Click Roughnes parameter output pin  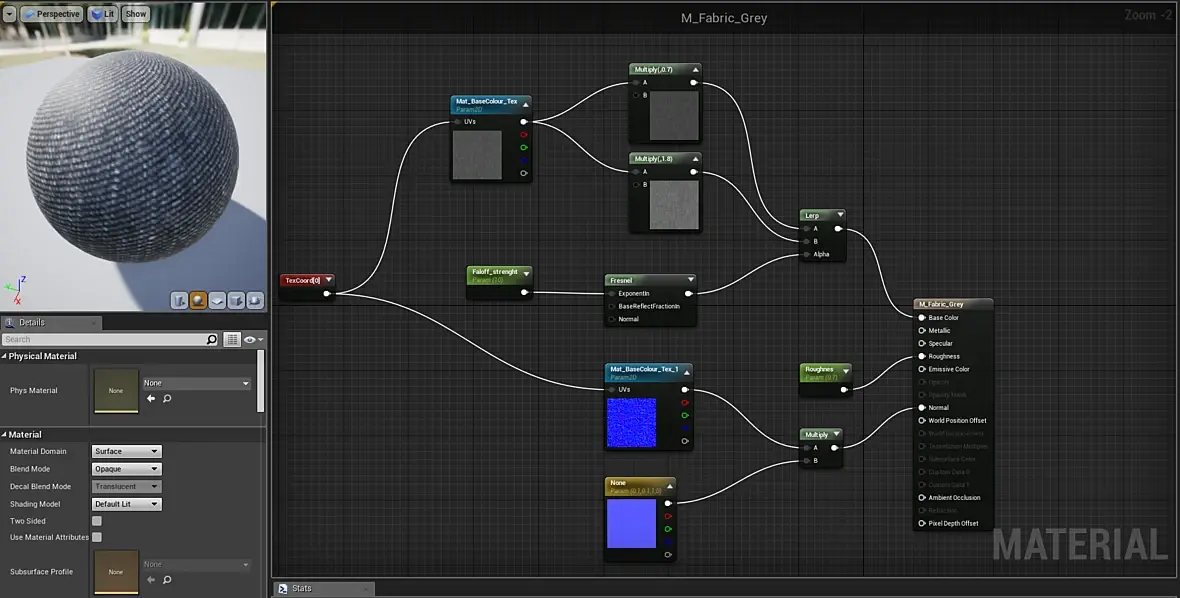(x=844, y=390)
